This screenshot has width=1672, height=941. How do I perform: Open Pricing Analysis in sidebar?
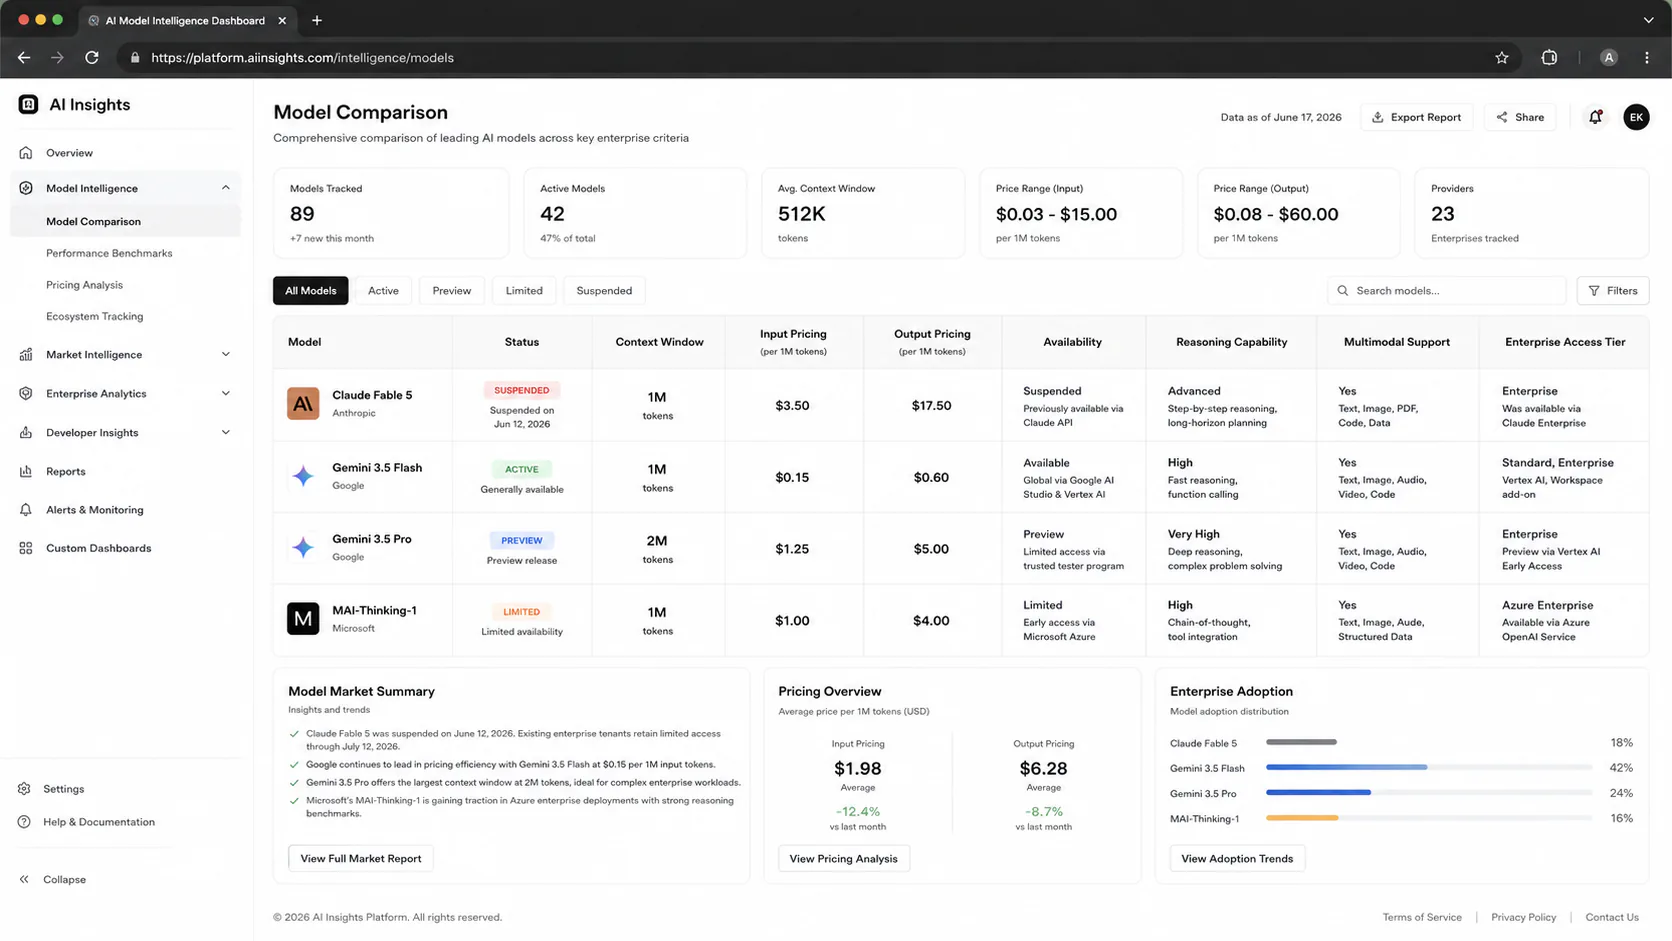(84, 285)
